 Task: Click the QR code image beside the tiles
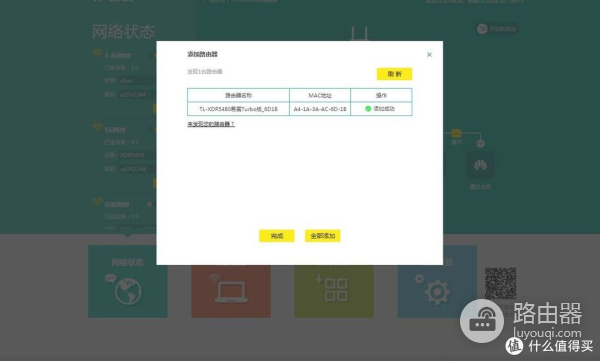[x=501, y=283]
